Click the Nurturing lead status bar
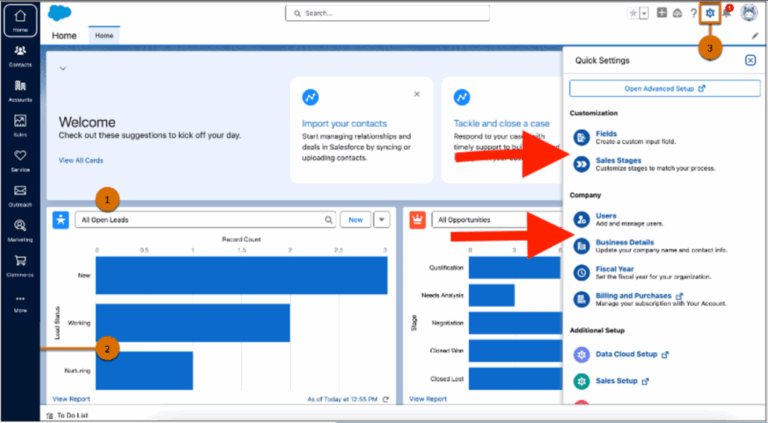This screenshot has width=768, height=423. (x=144, y=371)
